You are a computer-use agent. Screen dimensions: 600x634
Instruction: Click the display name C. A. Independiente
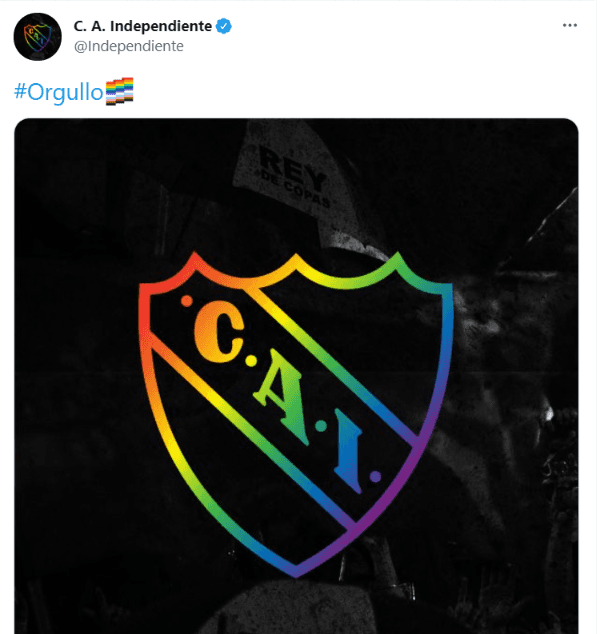tap(143, 26)
